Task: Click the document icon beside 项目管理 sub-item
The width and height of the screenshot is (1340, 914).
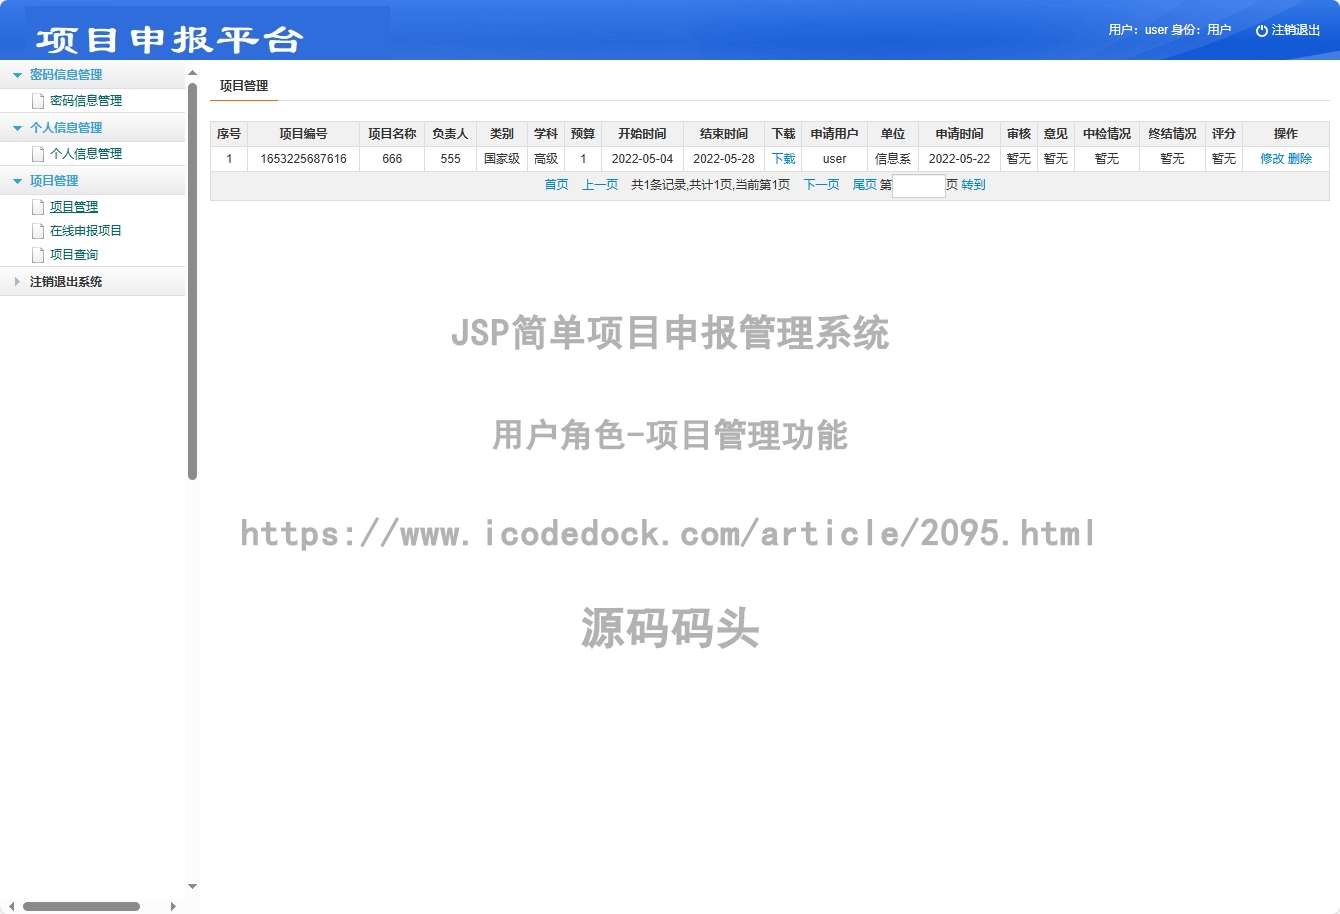Action: [38, 206]
